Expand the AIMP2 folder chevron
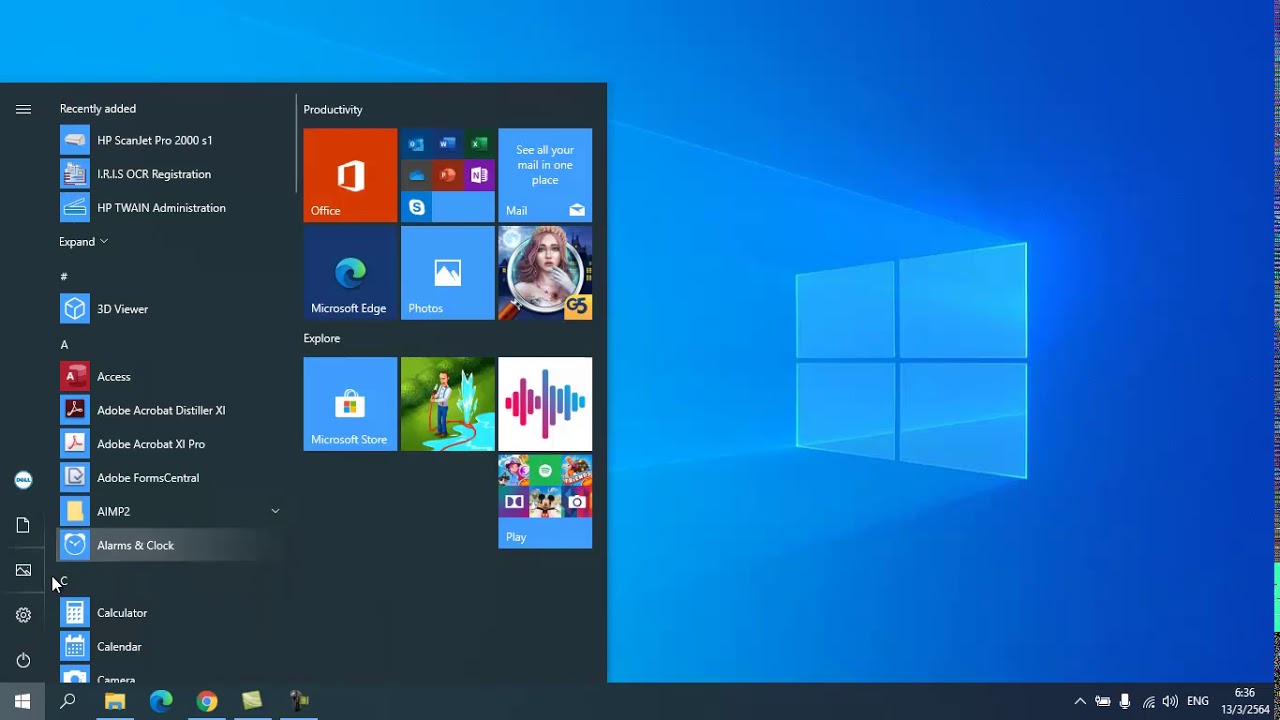This screenshot has width=1280, height=720. [275, 511]
